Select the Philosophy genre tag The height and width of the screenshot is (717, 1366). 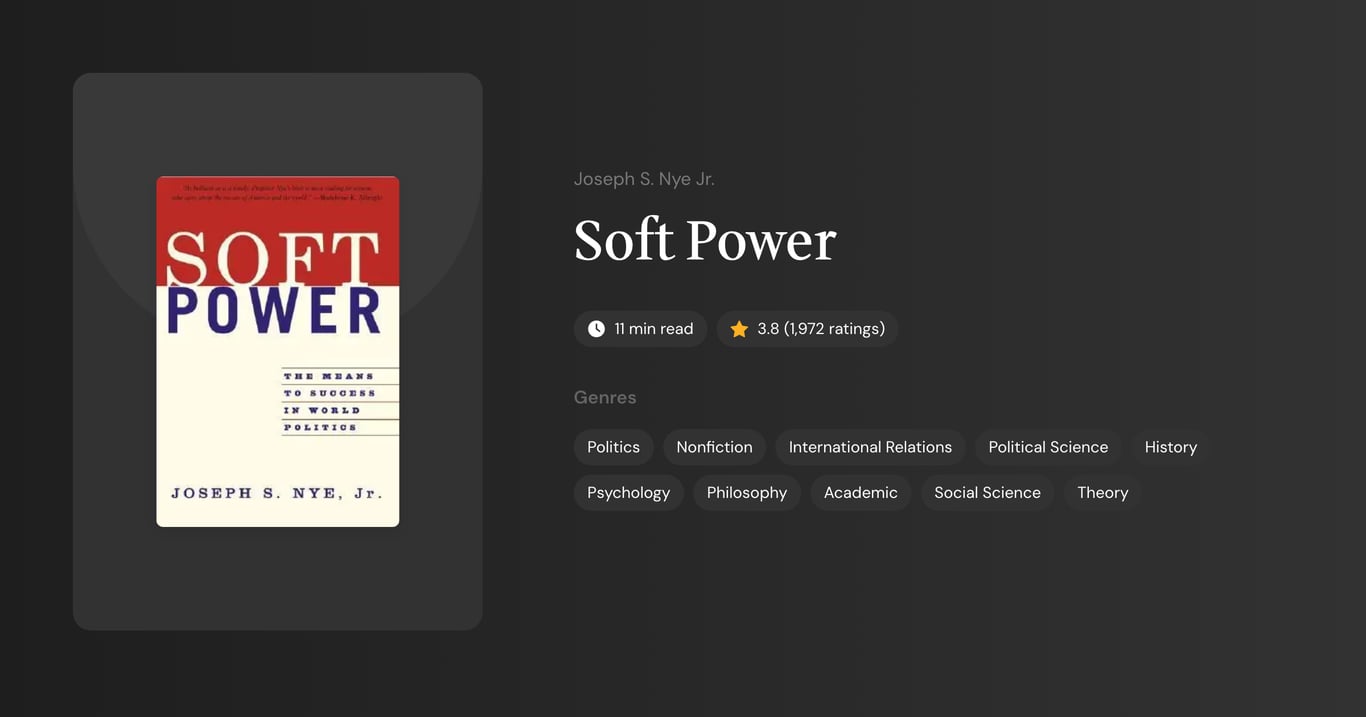point(747,492)
